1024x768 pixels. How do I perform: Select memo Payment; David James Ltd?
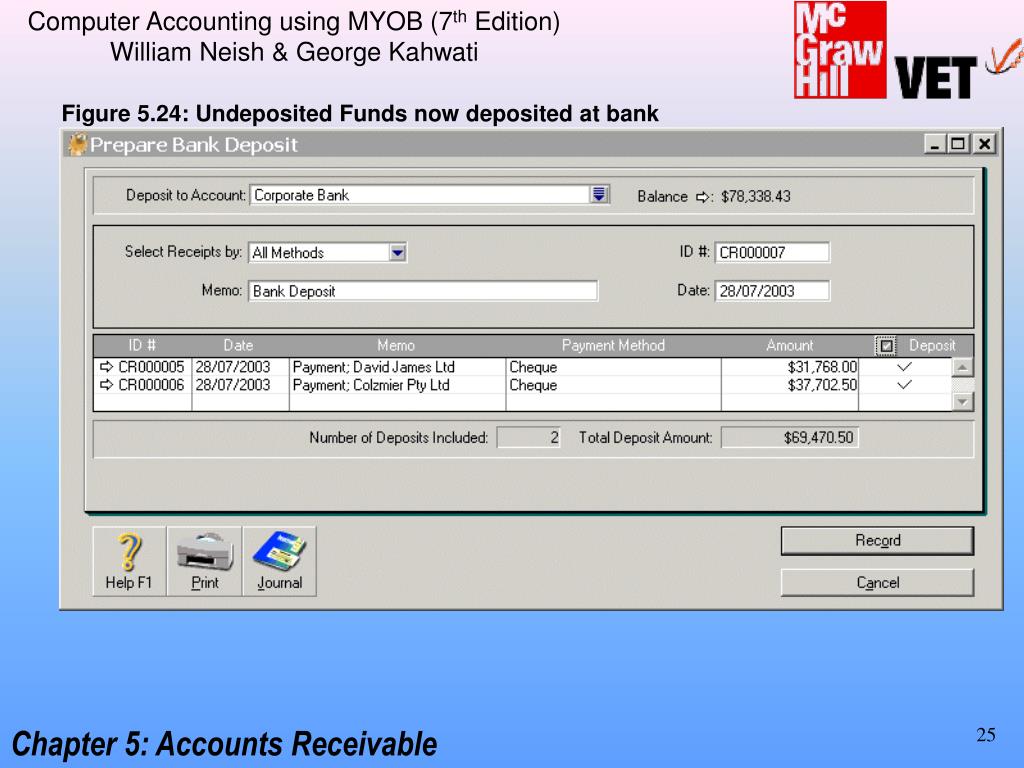(x=374, y=367)
